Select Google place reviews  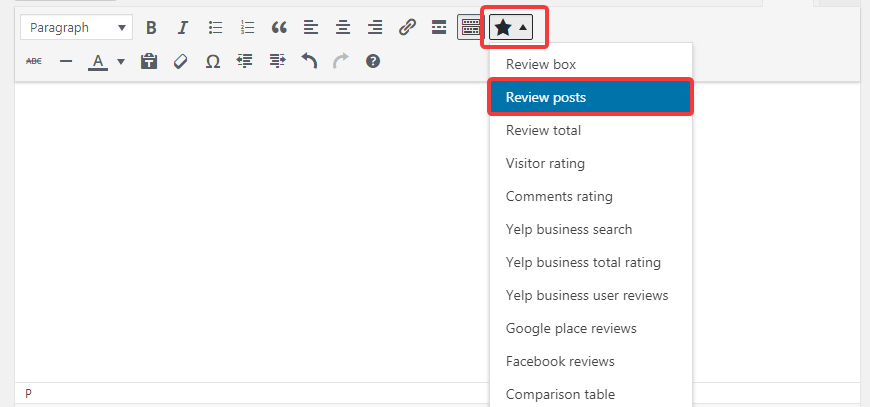point(591,328)
